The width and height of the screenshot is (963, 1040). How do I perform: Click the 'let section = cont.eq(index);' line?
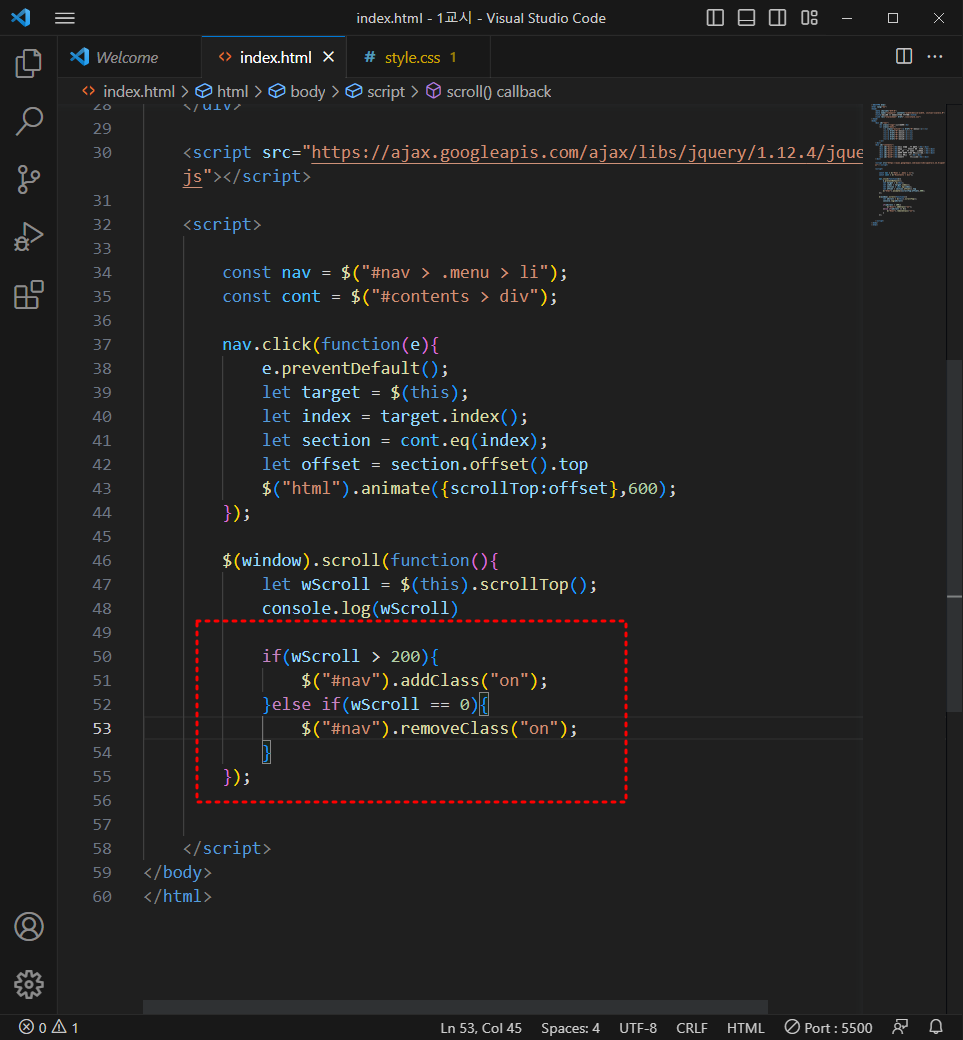(405, 440)
